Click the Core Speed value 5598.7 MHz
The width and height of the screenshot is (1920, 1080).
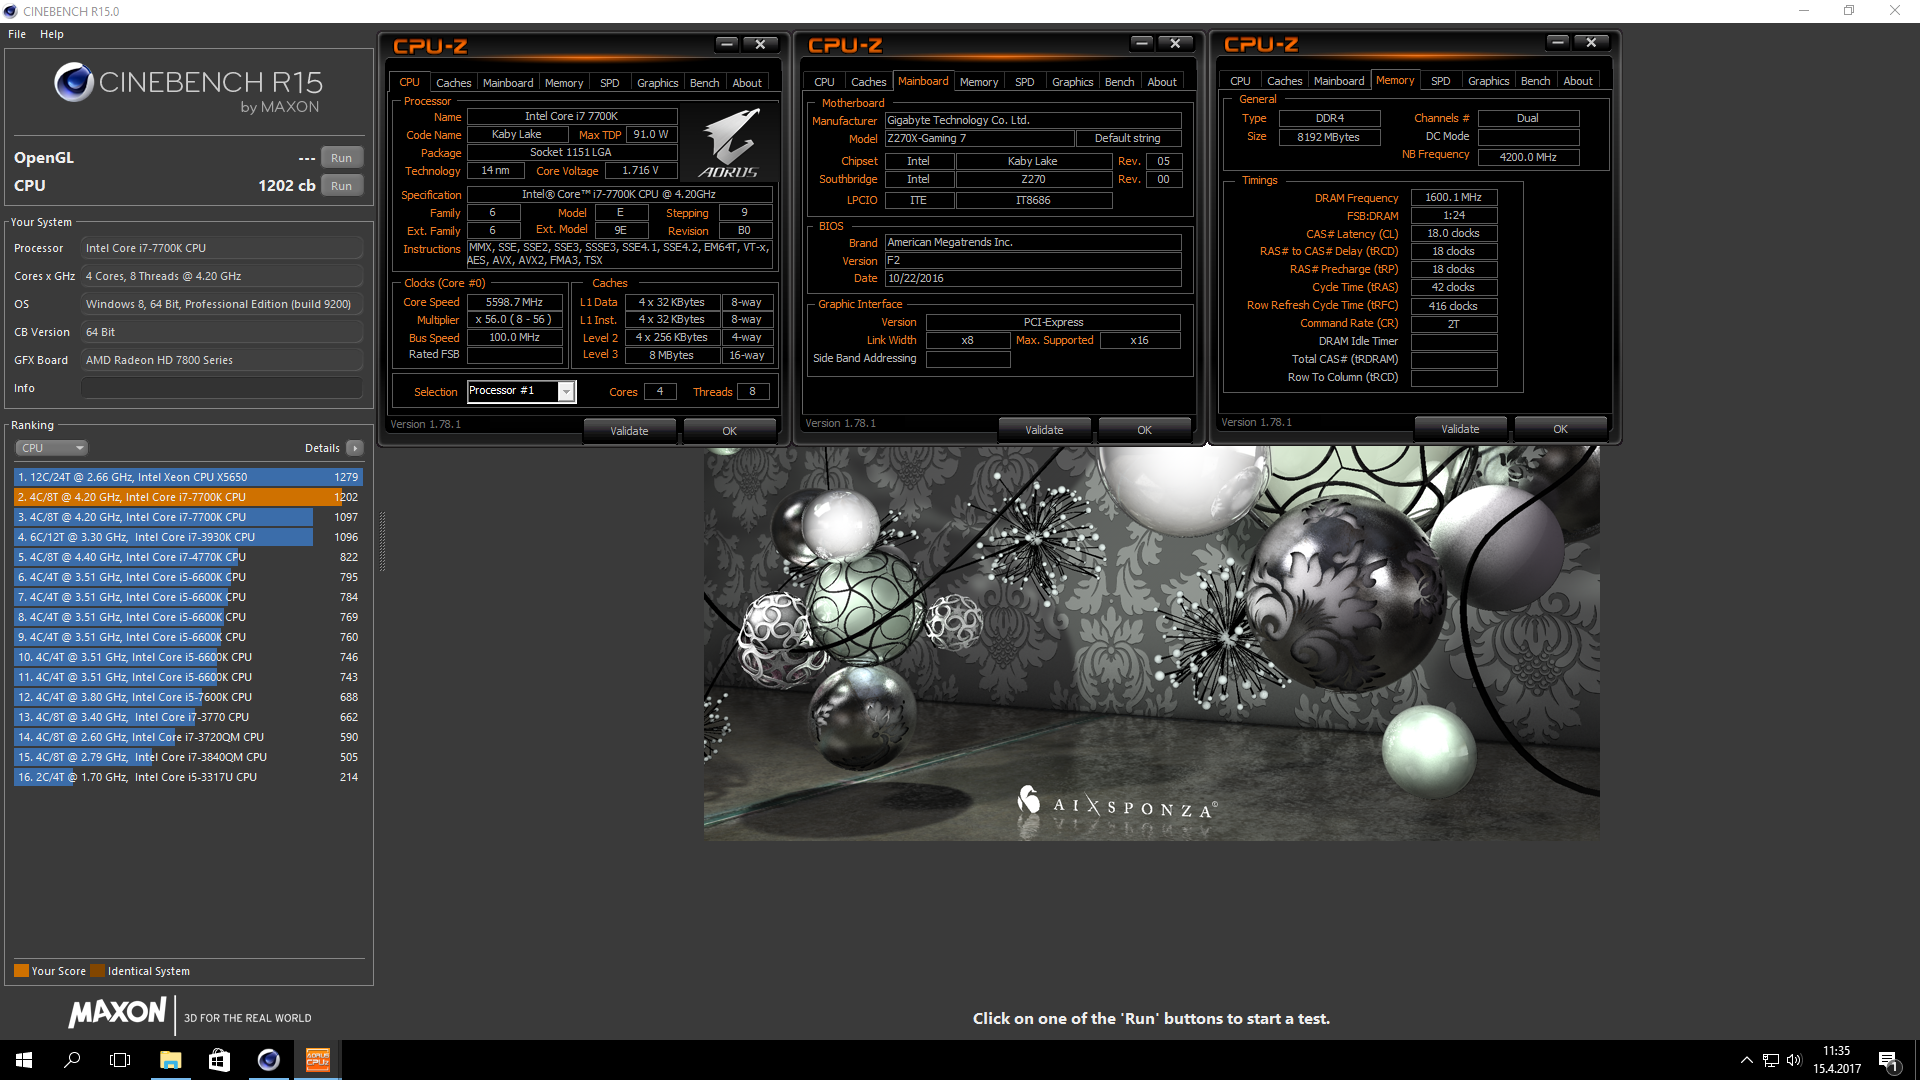tap(514, 302)
